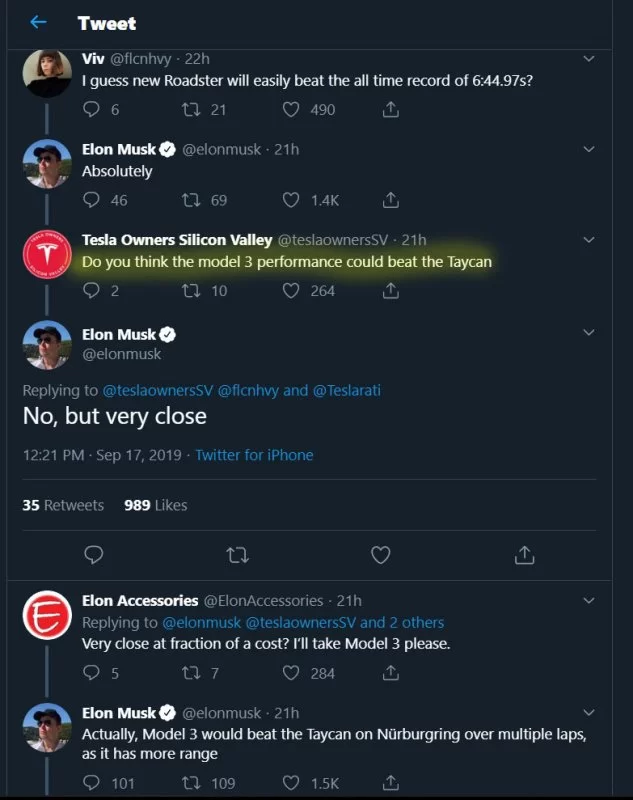View the 989 Likes list
This screenshot has height=800, width=633.
[x=155, y=505]
